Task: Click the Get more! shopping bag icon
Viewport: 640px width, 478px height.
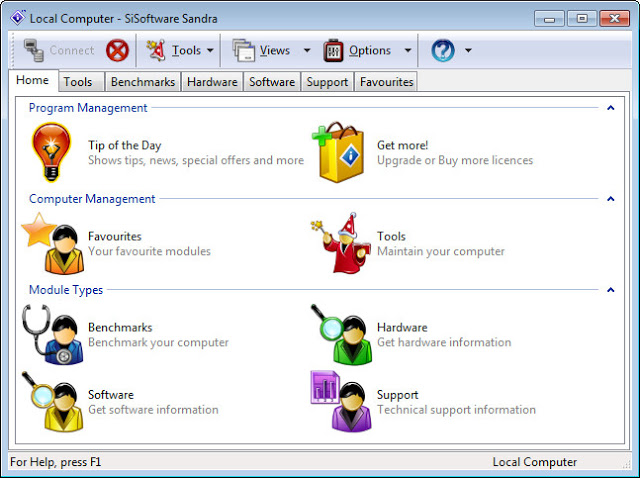Action: 338,152
